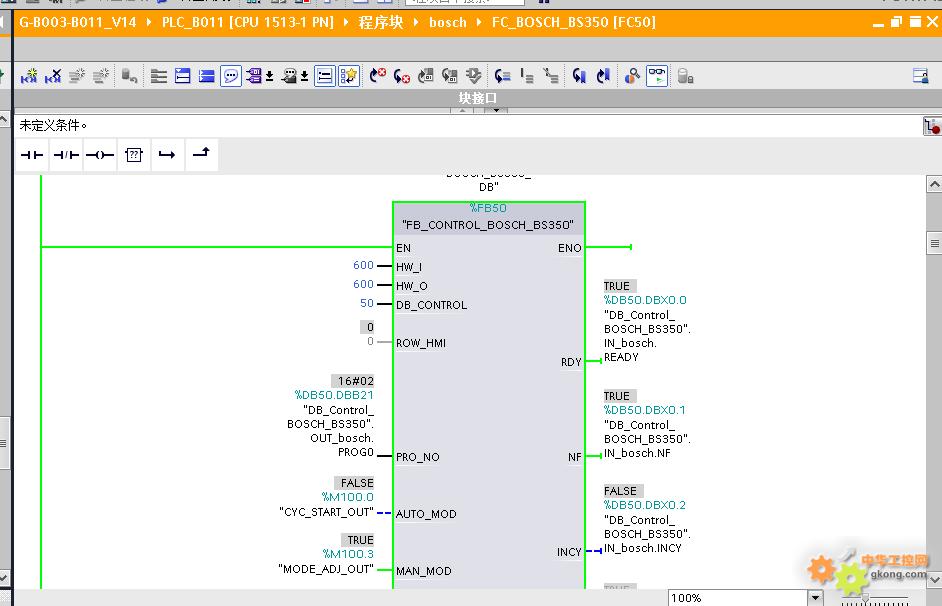
Task: Toggle monitoring glasses icon
Action: point(657,76)
